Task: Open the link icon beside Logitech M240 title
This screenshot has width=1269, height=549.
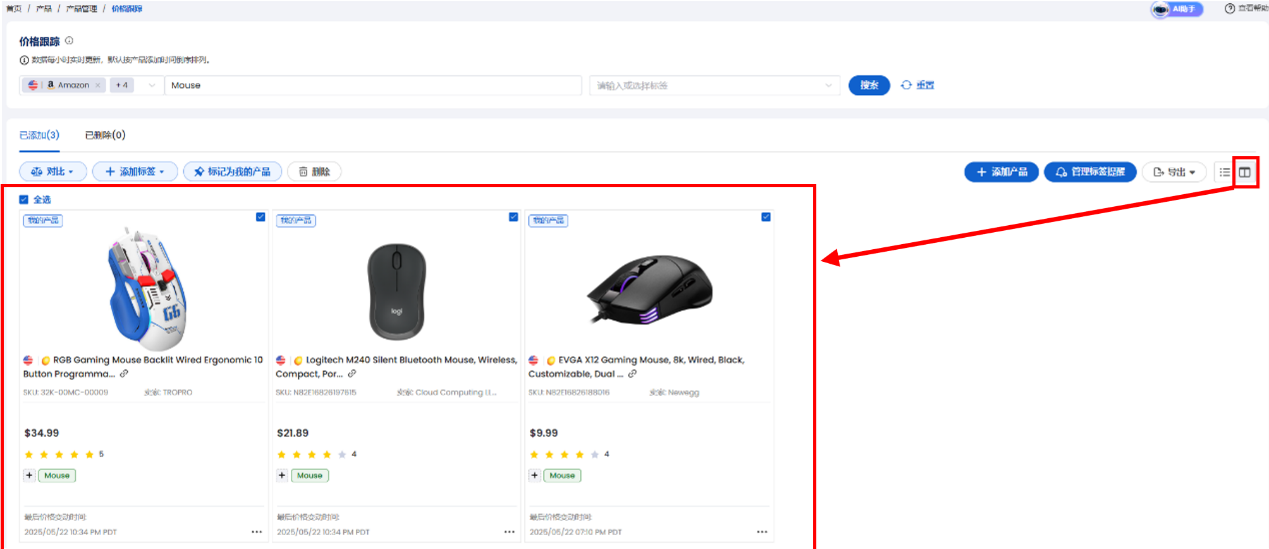Action: coord(352,374)
